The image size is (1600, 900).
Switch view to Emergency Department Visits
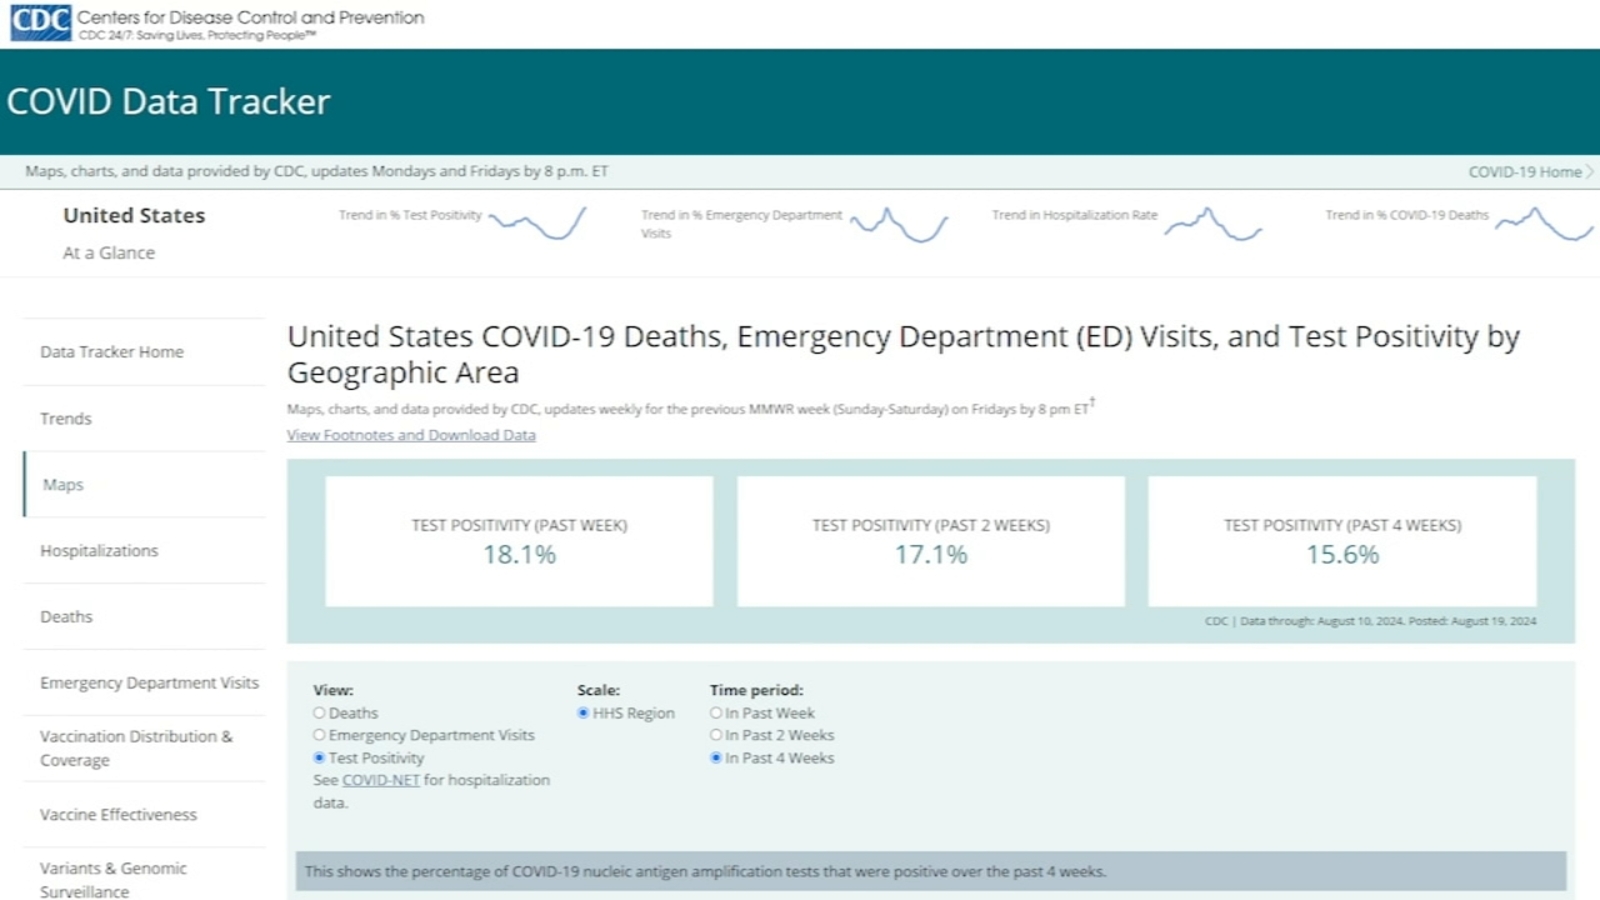(x=318, y=735)
